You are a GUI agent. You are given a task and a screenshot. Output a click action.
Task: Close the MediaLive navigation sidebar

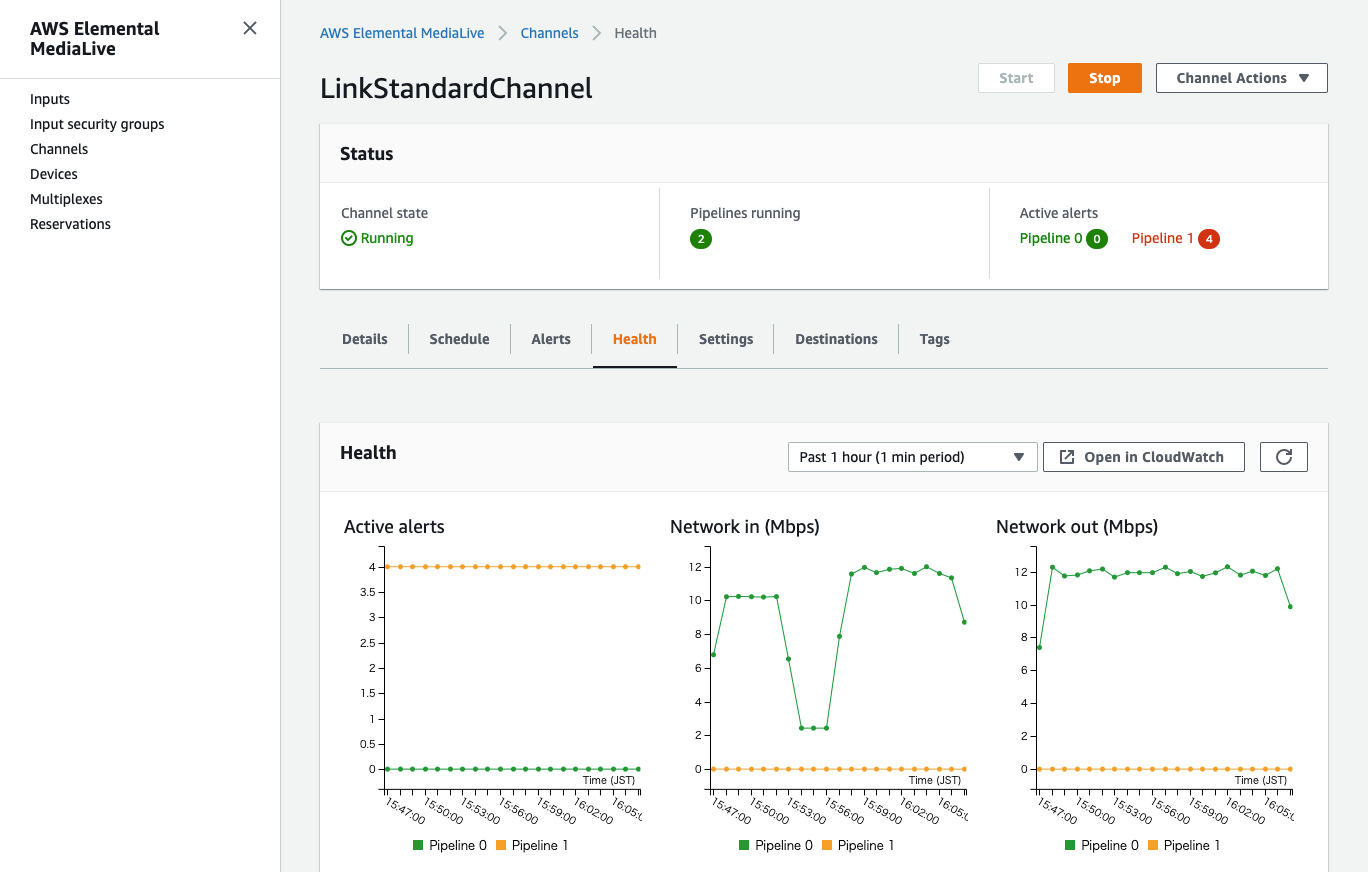(249, 28)
